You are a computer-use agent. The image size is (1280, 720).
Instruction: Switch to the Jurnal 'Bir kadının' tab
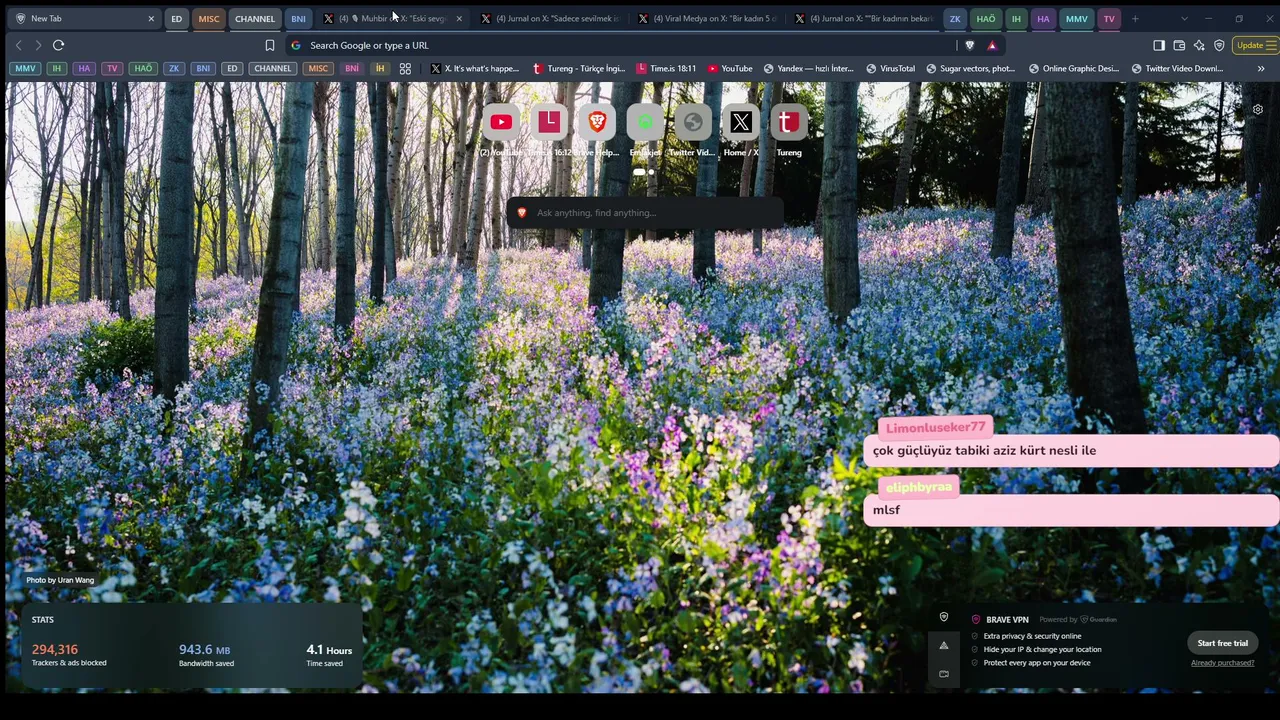(865, 19)
